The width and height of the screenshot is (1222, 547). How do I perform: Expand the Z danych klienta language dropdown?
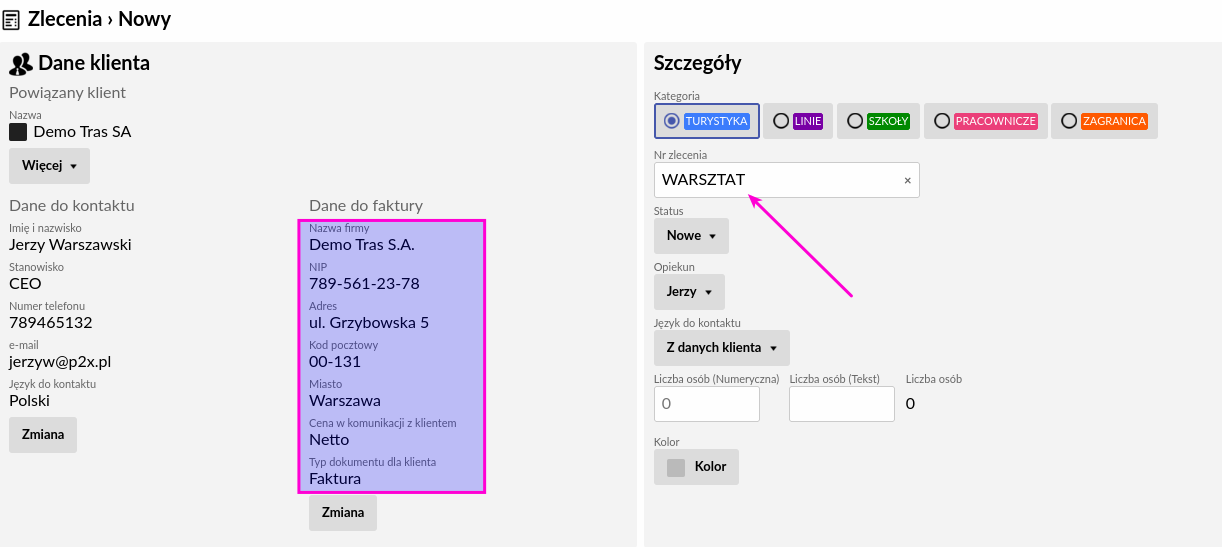pos(721,348)
